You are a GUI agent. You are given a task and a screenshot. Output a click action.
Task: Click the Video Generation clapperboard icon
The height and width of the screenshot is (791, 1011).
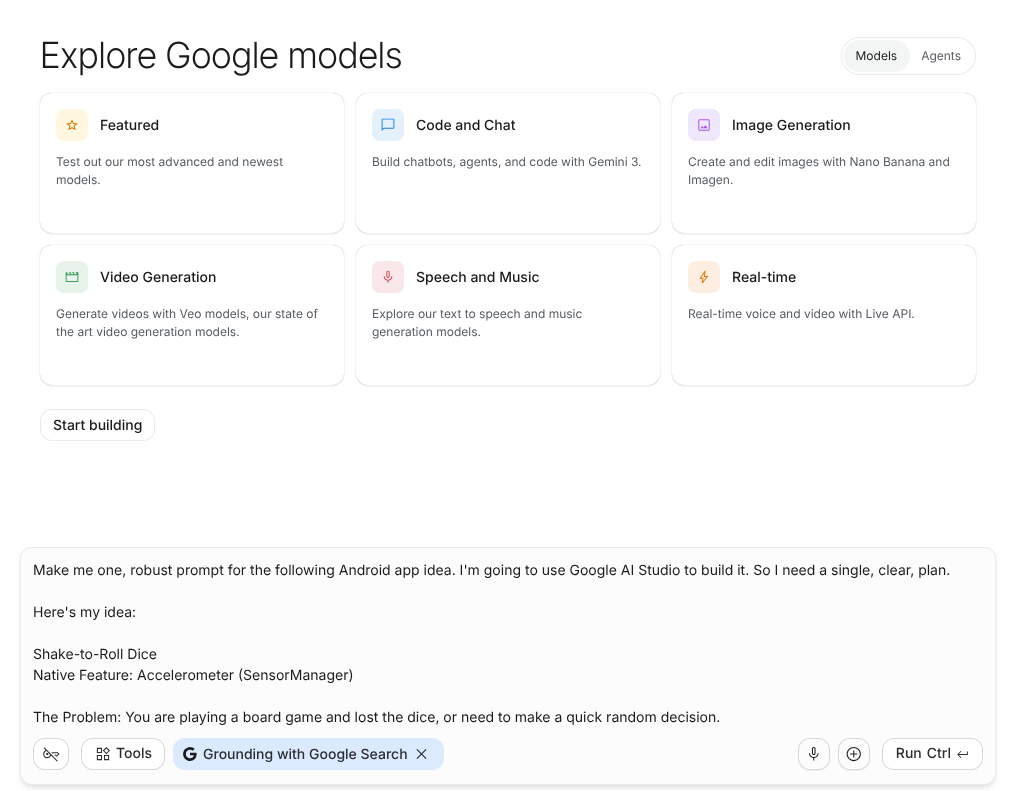[72, 277]
